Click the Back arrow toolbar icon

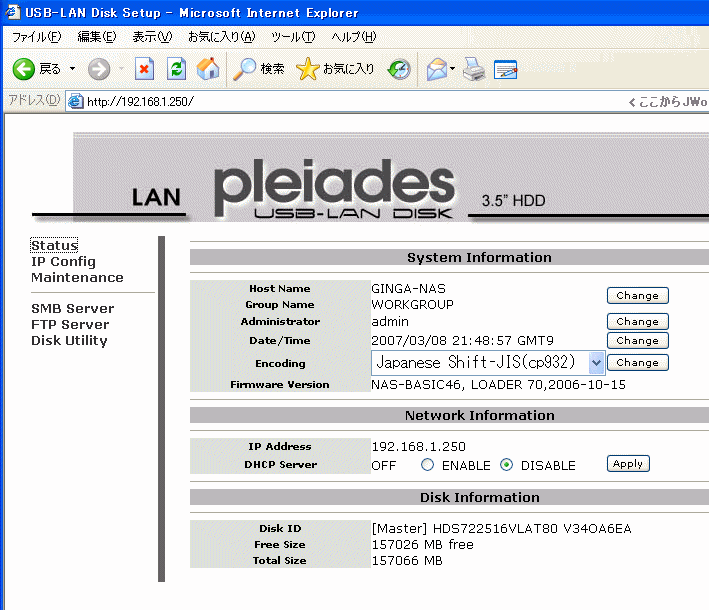[24, 69]
